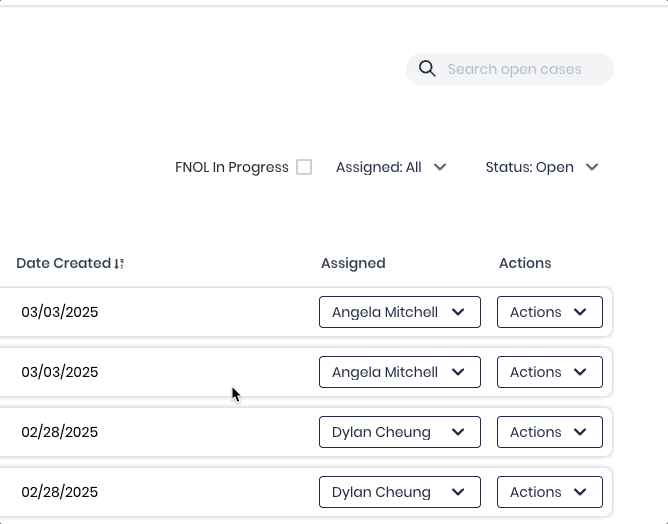
Task: Open the second Angela Mitchell assignee dropdown
Action: [399, 372]
